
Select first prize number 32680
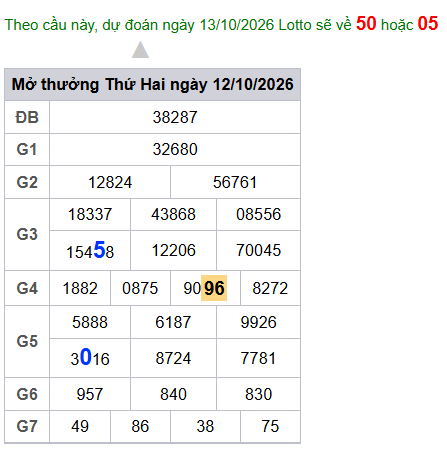click(175, 149)
